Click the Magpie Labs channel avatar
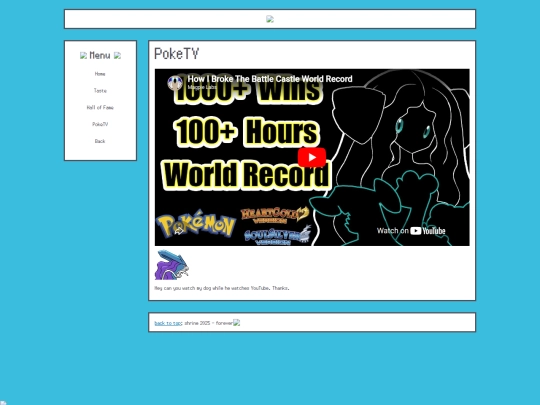The width and height of the screenshot is (540, 405). 175,83
